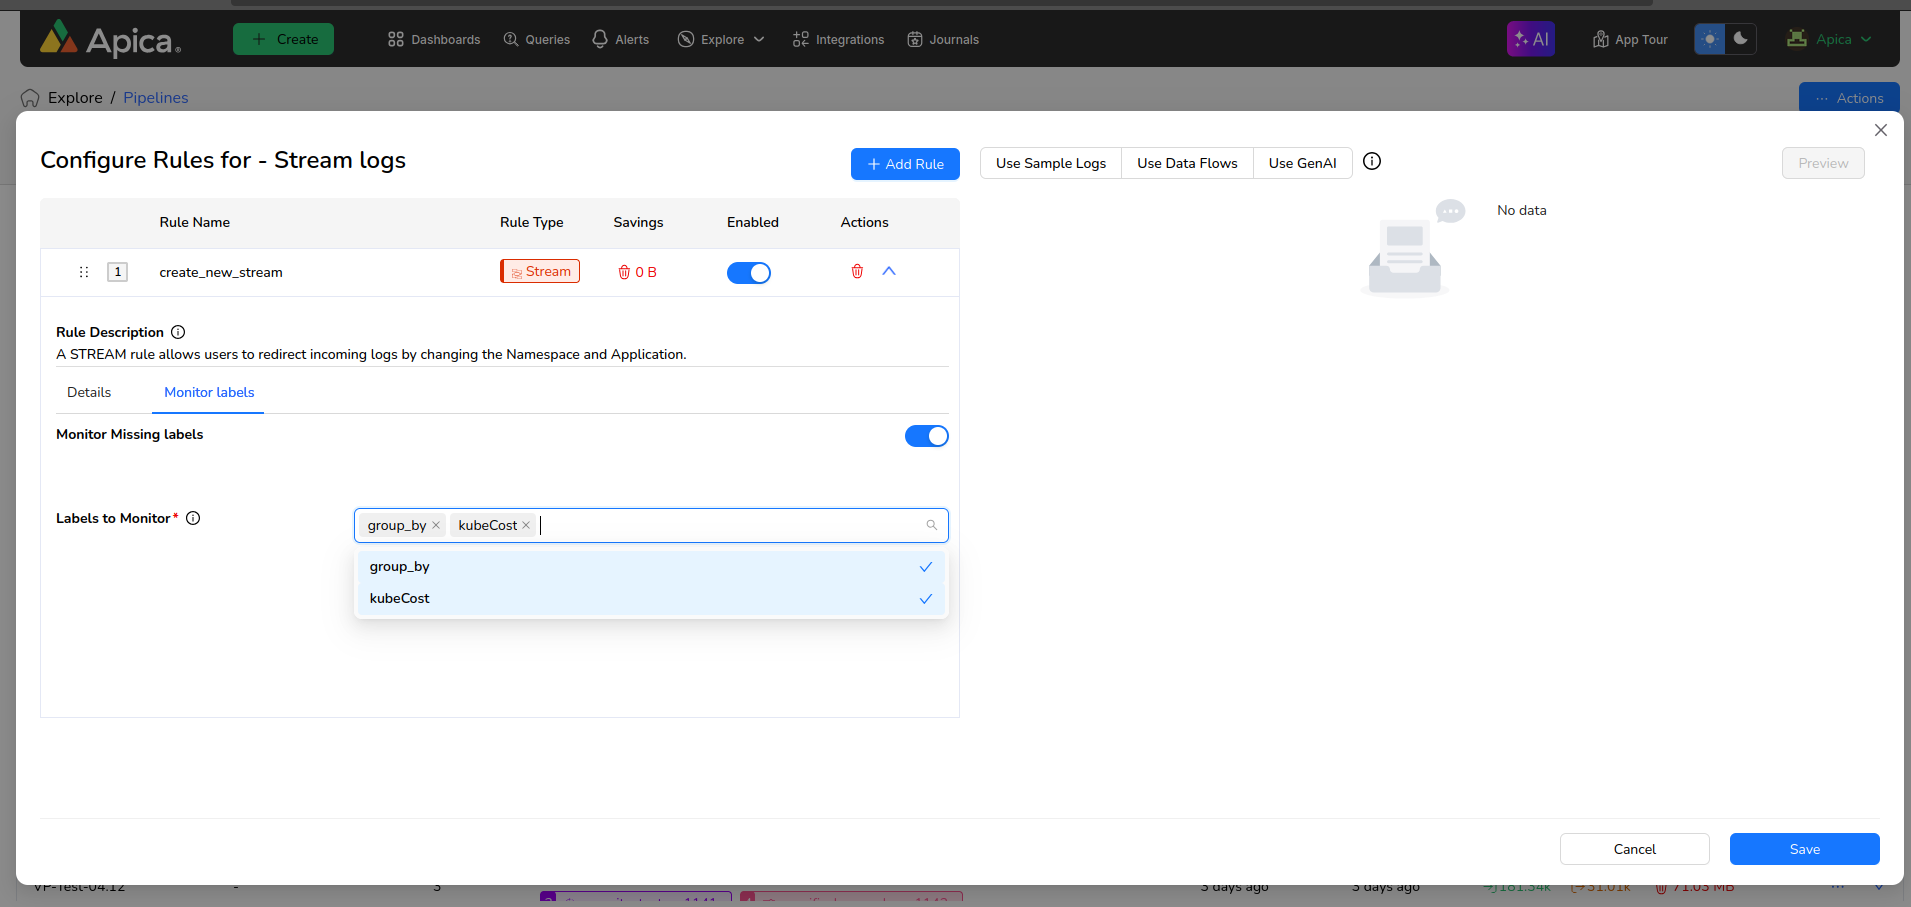The image size is (1911, 907).
Task: Click the info icon beside Labels to Monitor
Action: coord(193,518)
